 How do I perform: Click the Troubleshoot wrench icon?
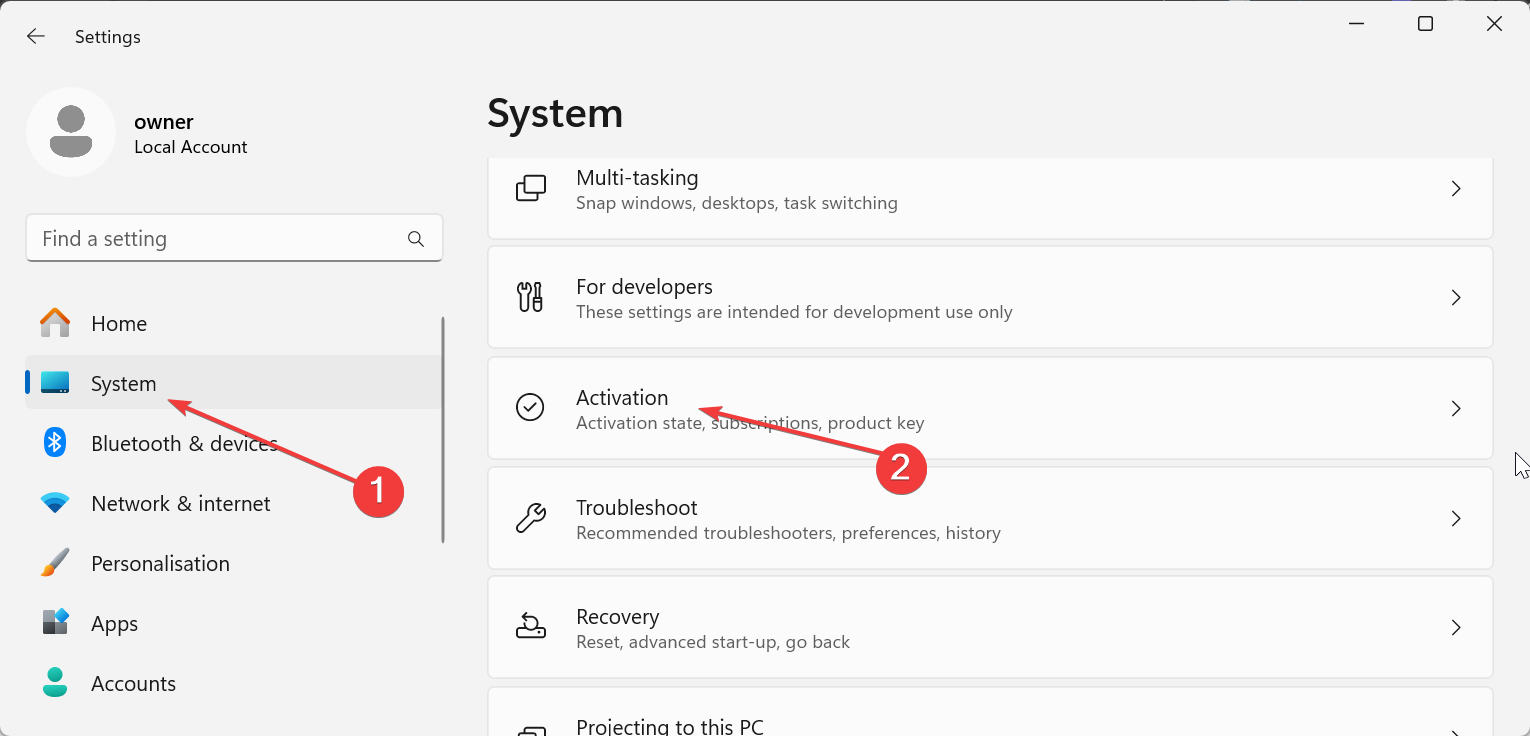(x=530, y=519)
